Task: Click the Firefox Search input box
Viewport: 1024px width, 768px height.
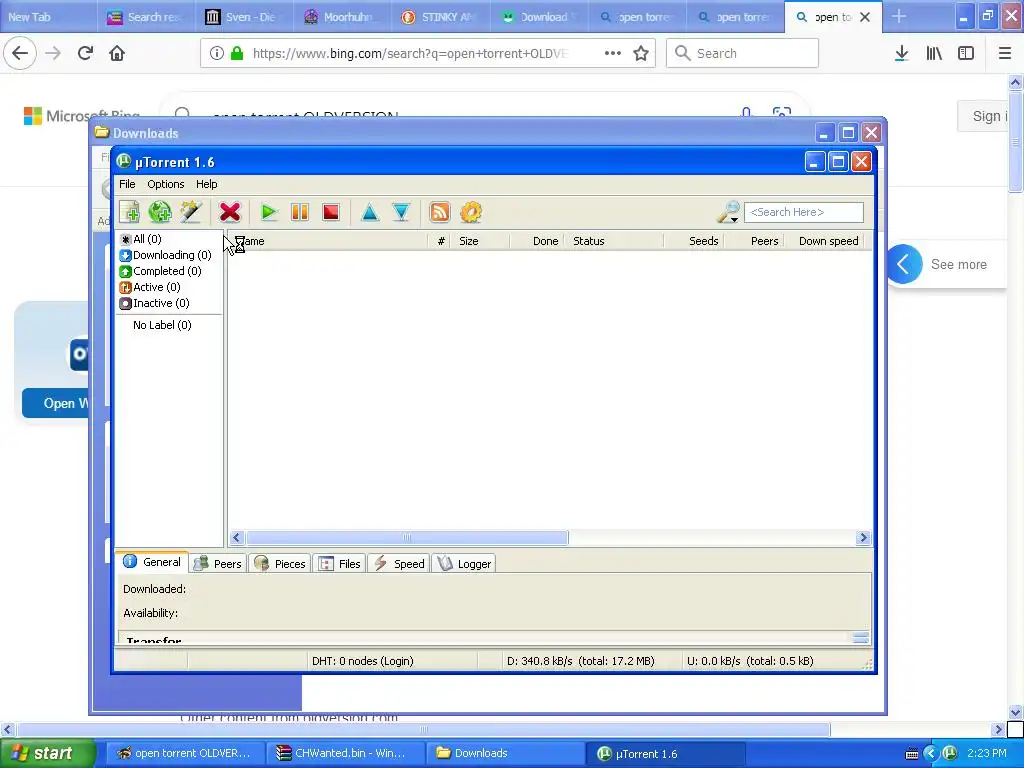Action: coord(743,53)
